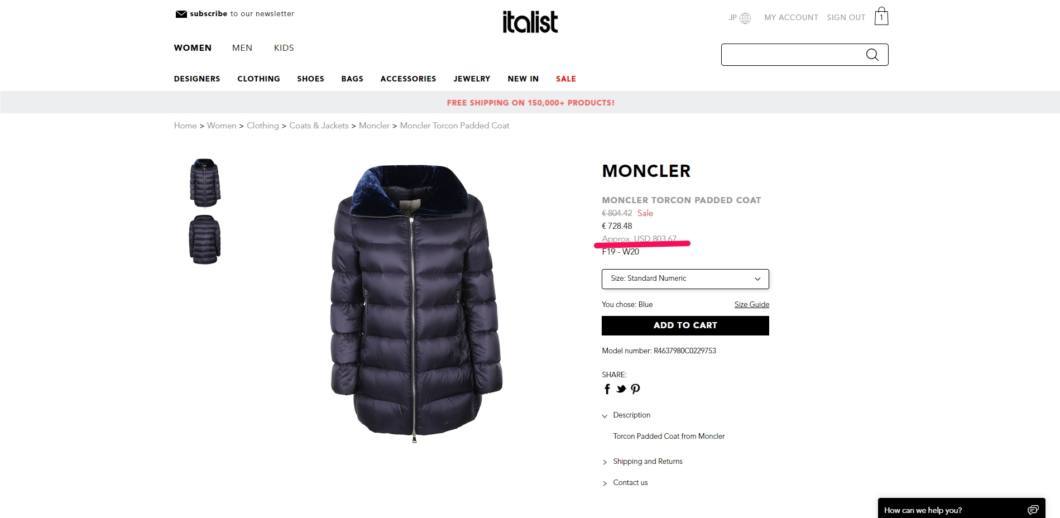
Task: Share on Facebook icon
Action: [x=607, y=389]
